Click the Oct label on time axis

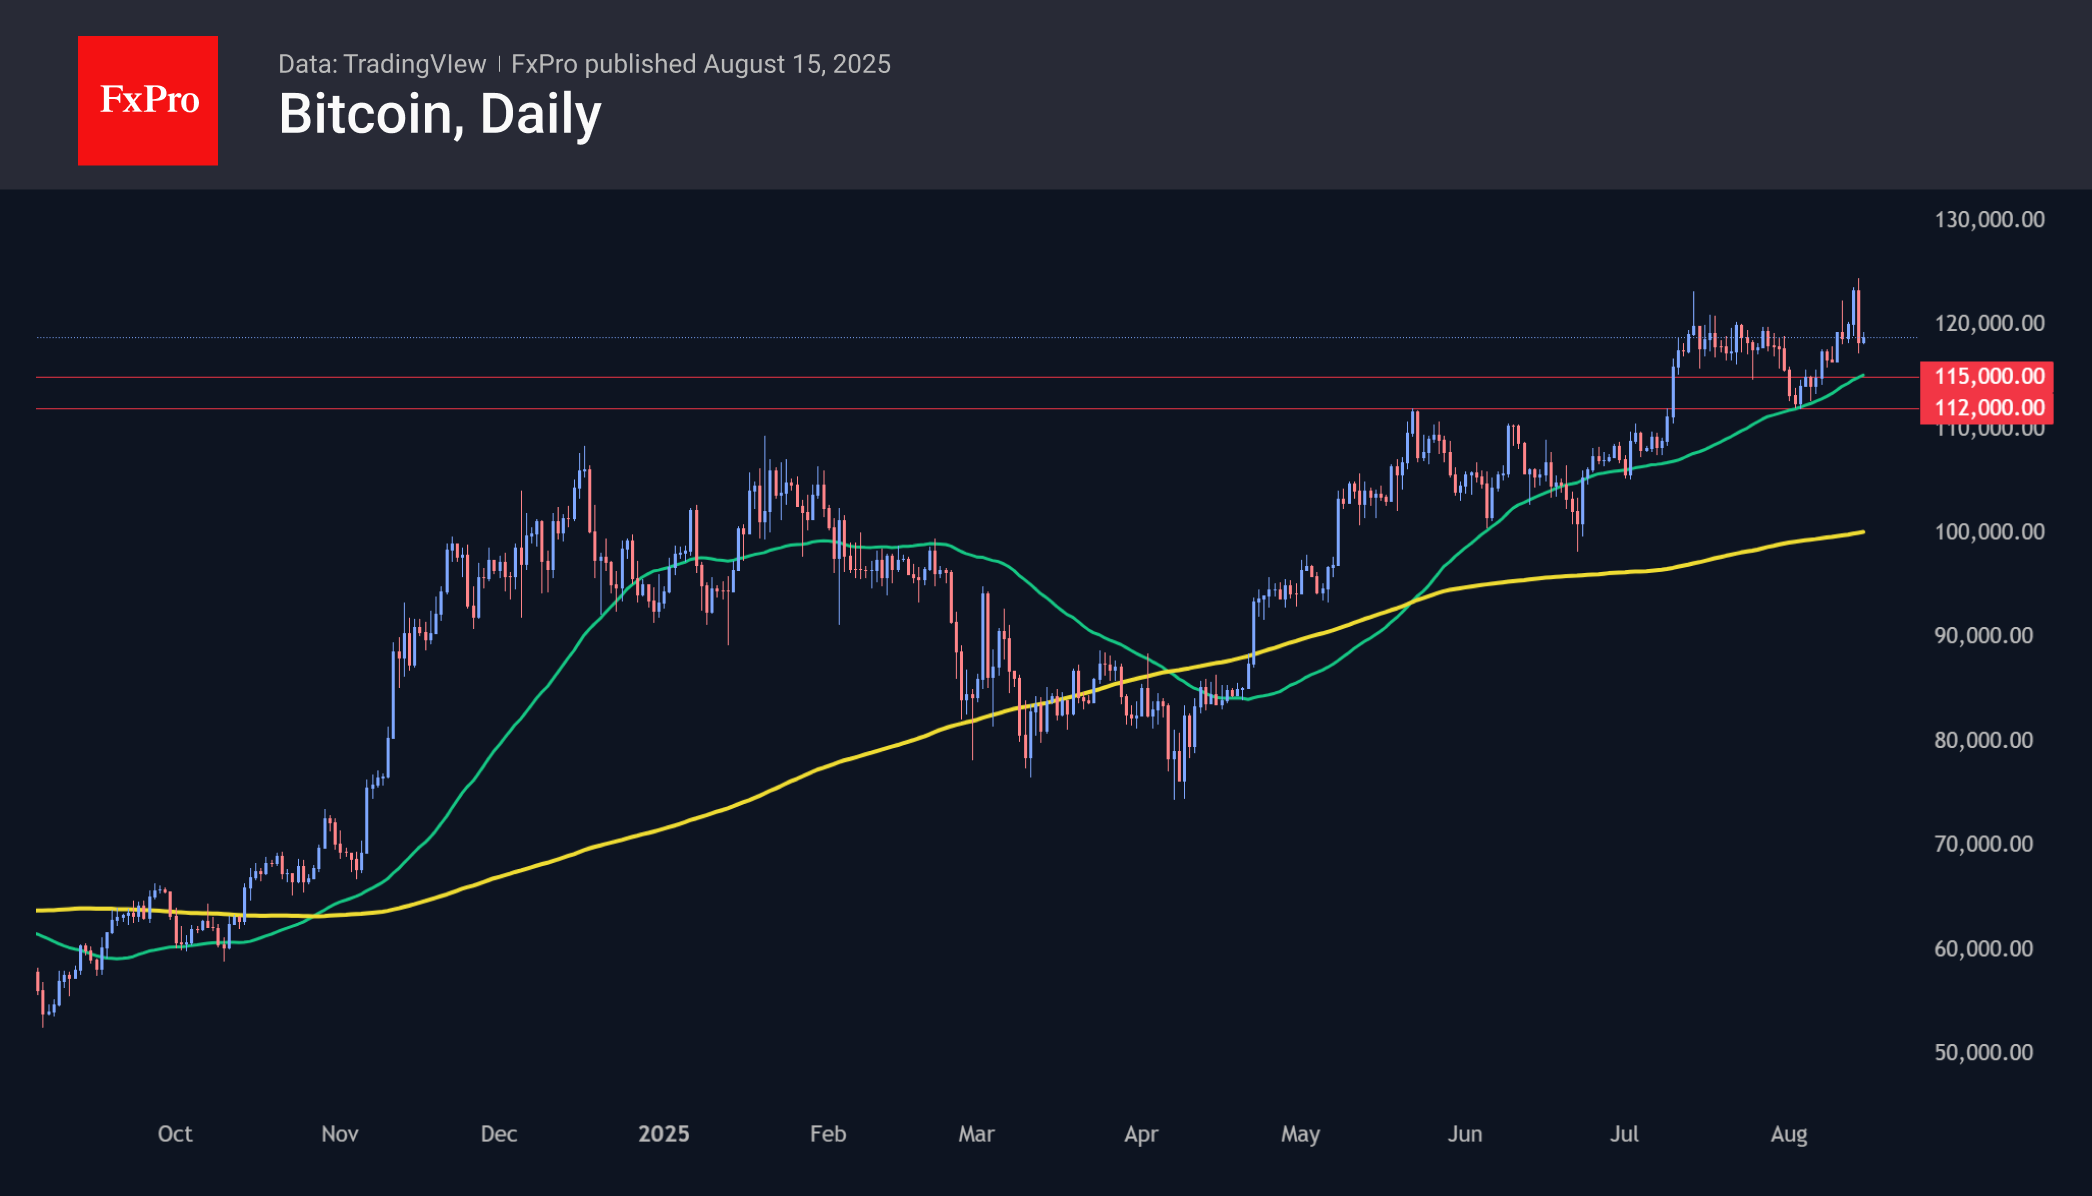(175, 1134)
